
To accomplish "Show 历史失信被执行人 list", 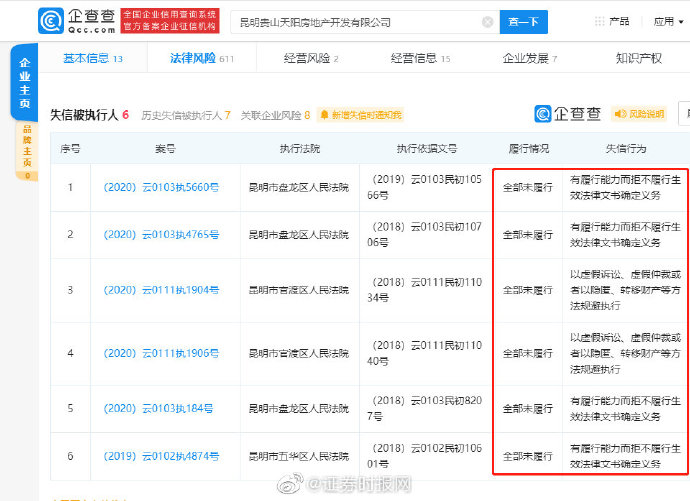I will 186,115.
